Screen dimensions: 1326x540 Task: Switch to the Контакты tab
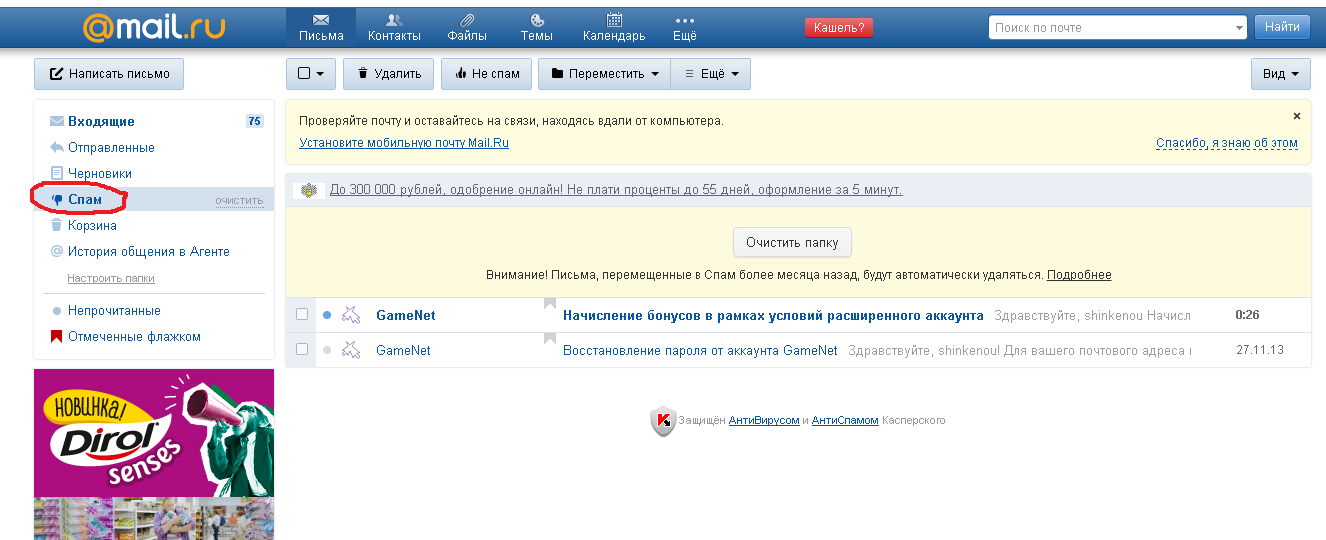(394, 28)
